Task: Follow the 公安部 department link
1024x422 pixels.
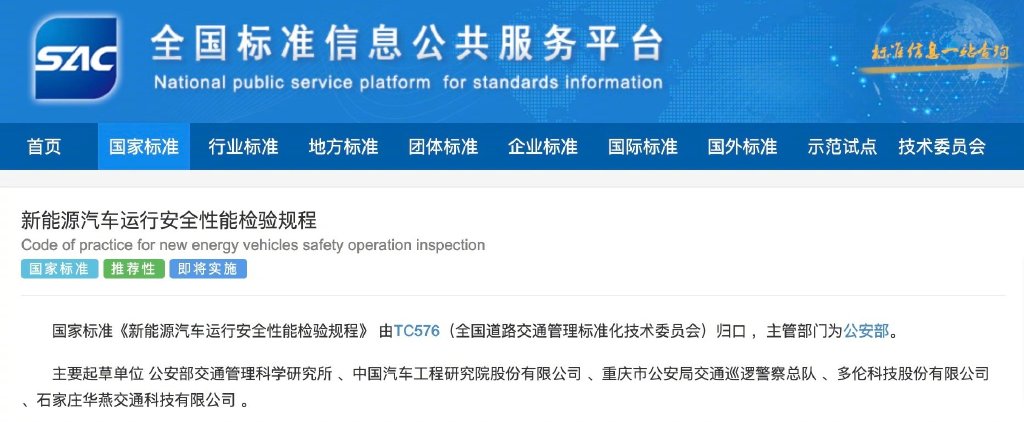Action: point(867,331)
